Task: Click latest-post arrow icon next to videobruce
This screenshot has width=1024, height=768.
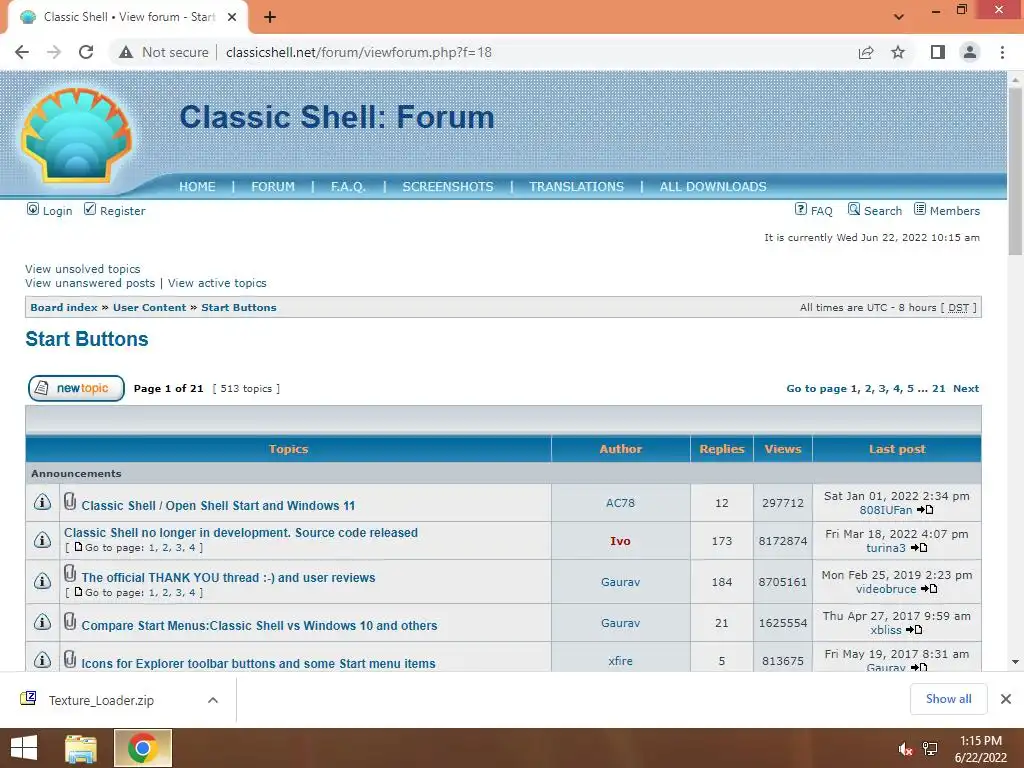Action: point(929,589)
